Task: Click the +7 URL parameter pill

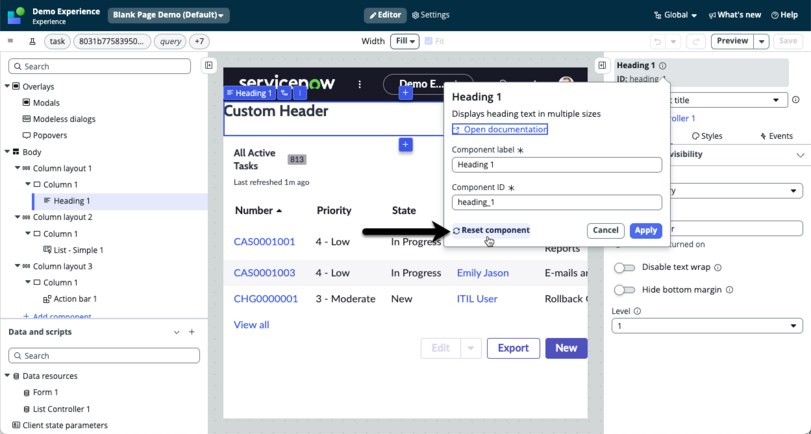Action: coord(200,41)
